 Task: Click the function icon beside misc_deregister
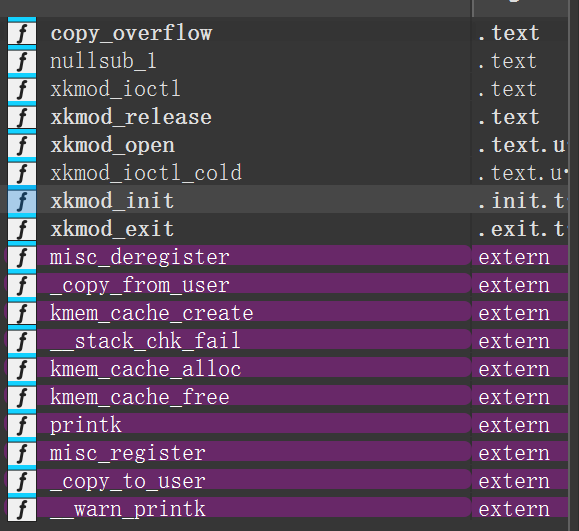[x=22, y=257]
